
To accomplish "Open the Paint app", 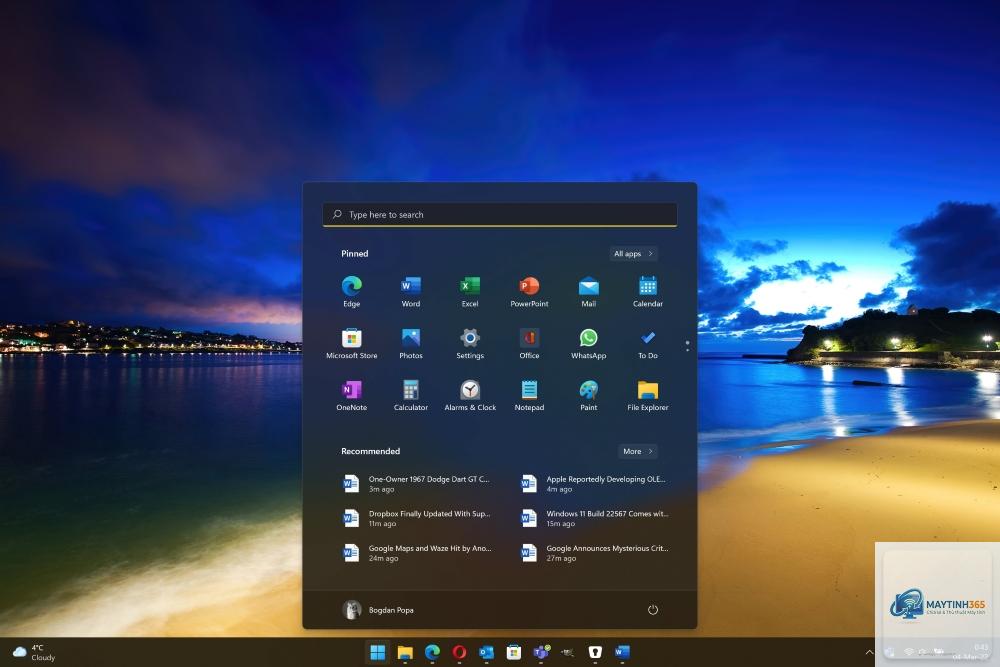I will (x=589, y=395).
